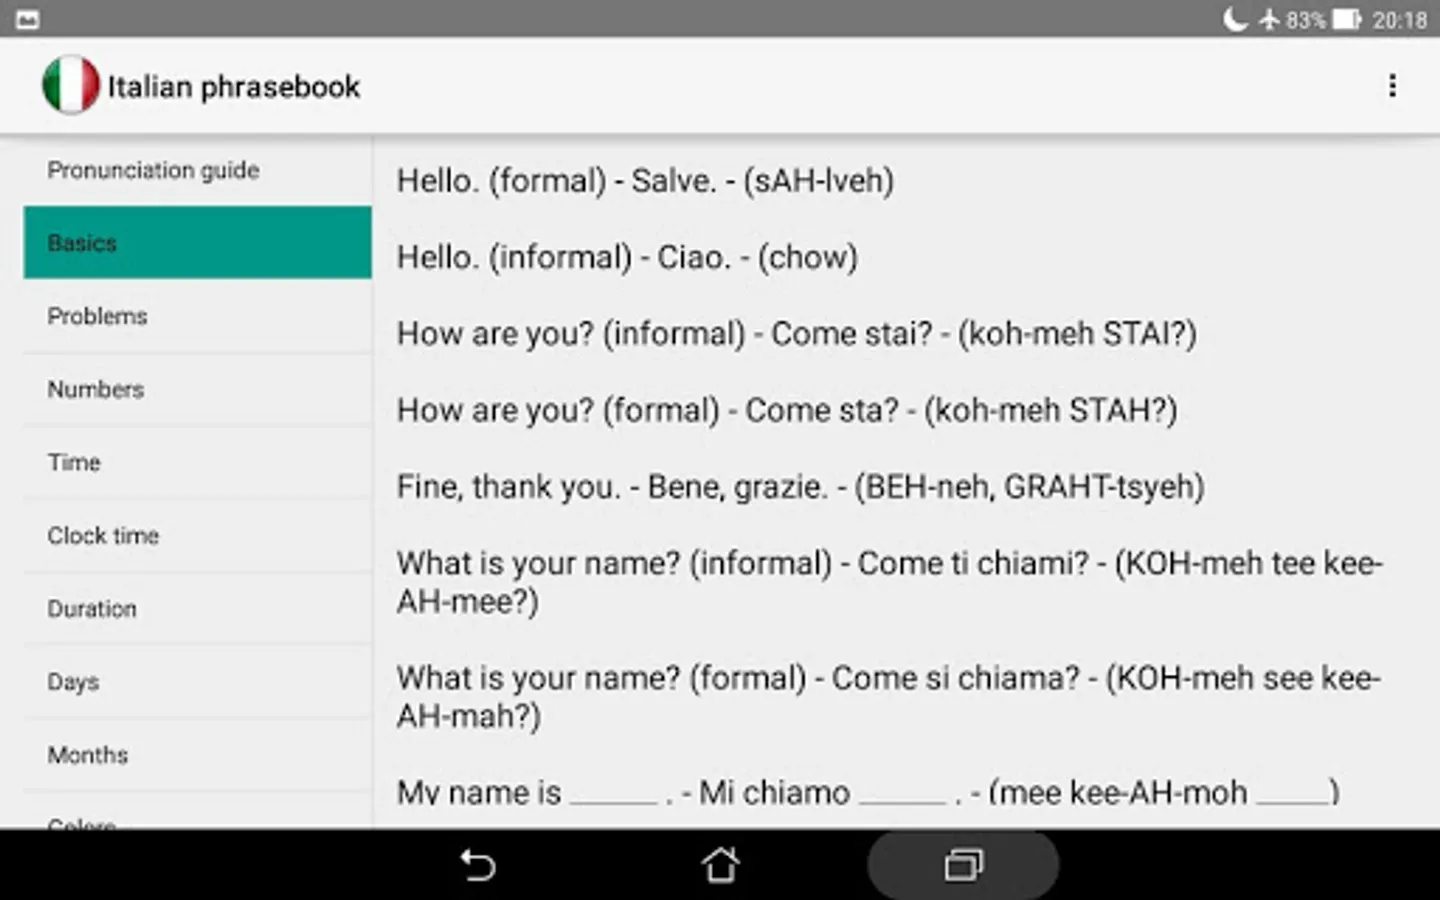Tap the Android home button

(x=720, y=865)
